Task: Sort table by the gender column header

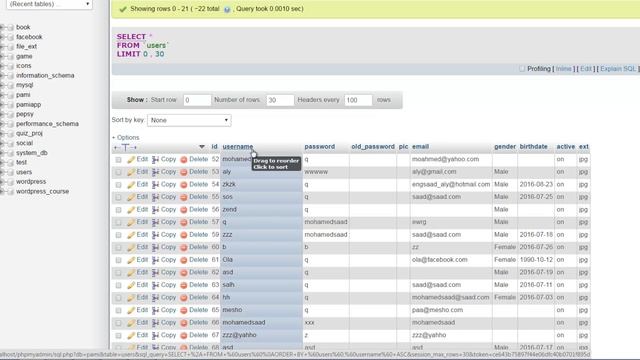Action: click(x=505, y=147)
